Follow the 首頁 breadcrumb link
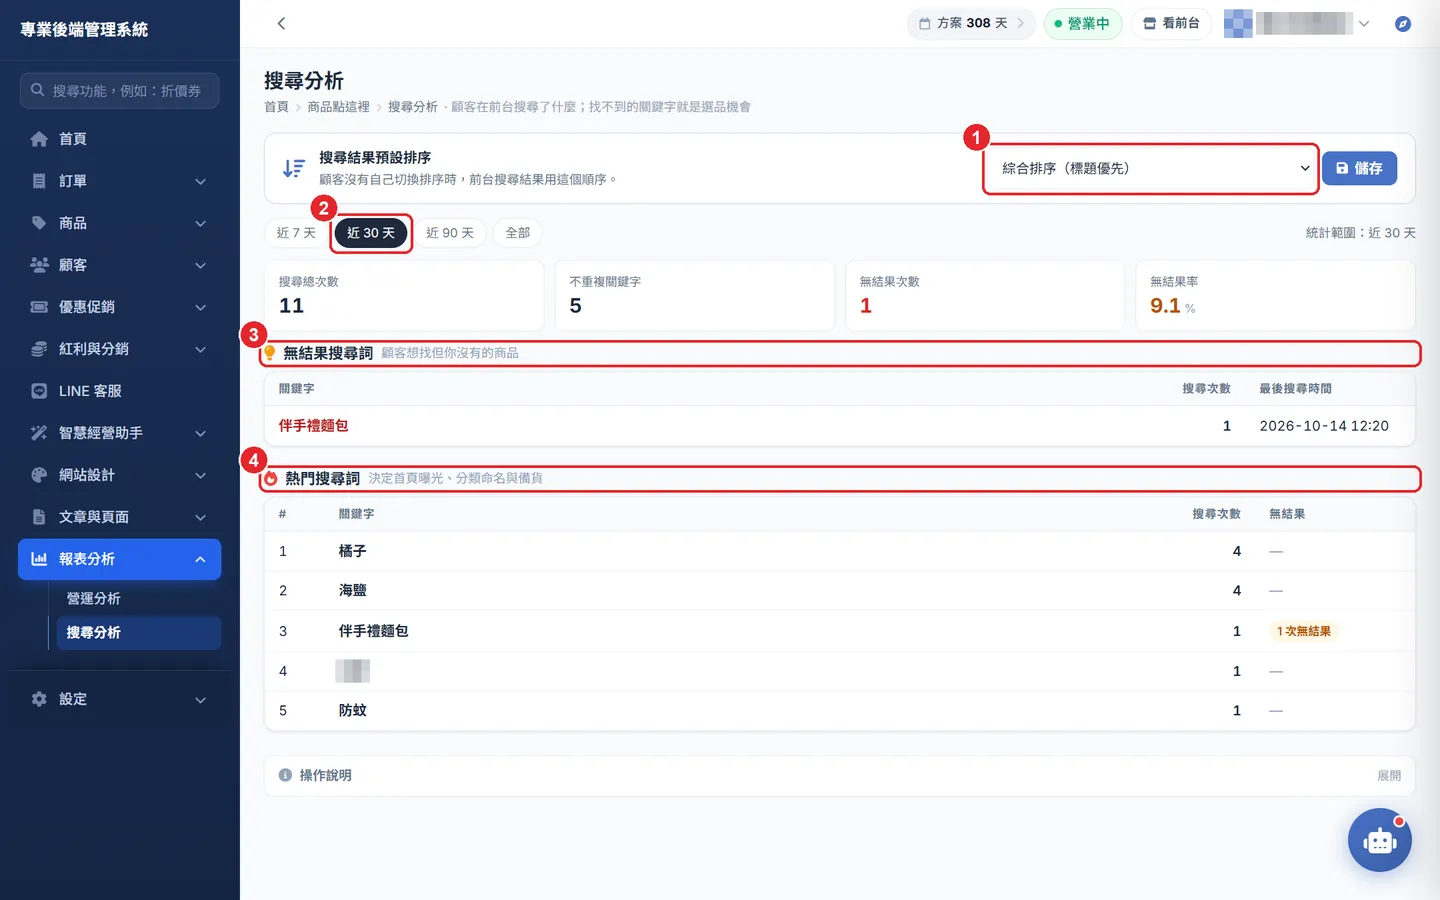Image resolution: width=1440 pixels, height=900 pixels. click(x=276, y=107)
